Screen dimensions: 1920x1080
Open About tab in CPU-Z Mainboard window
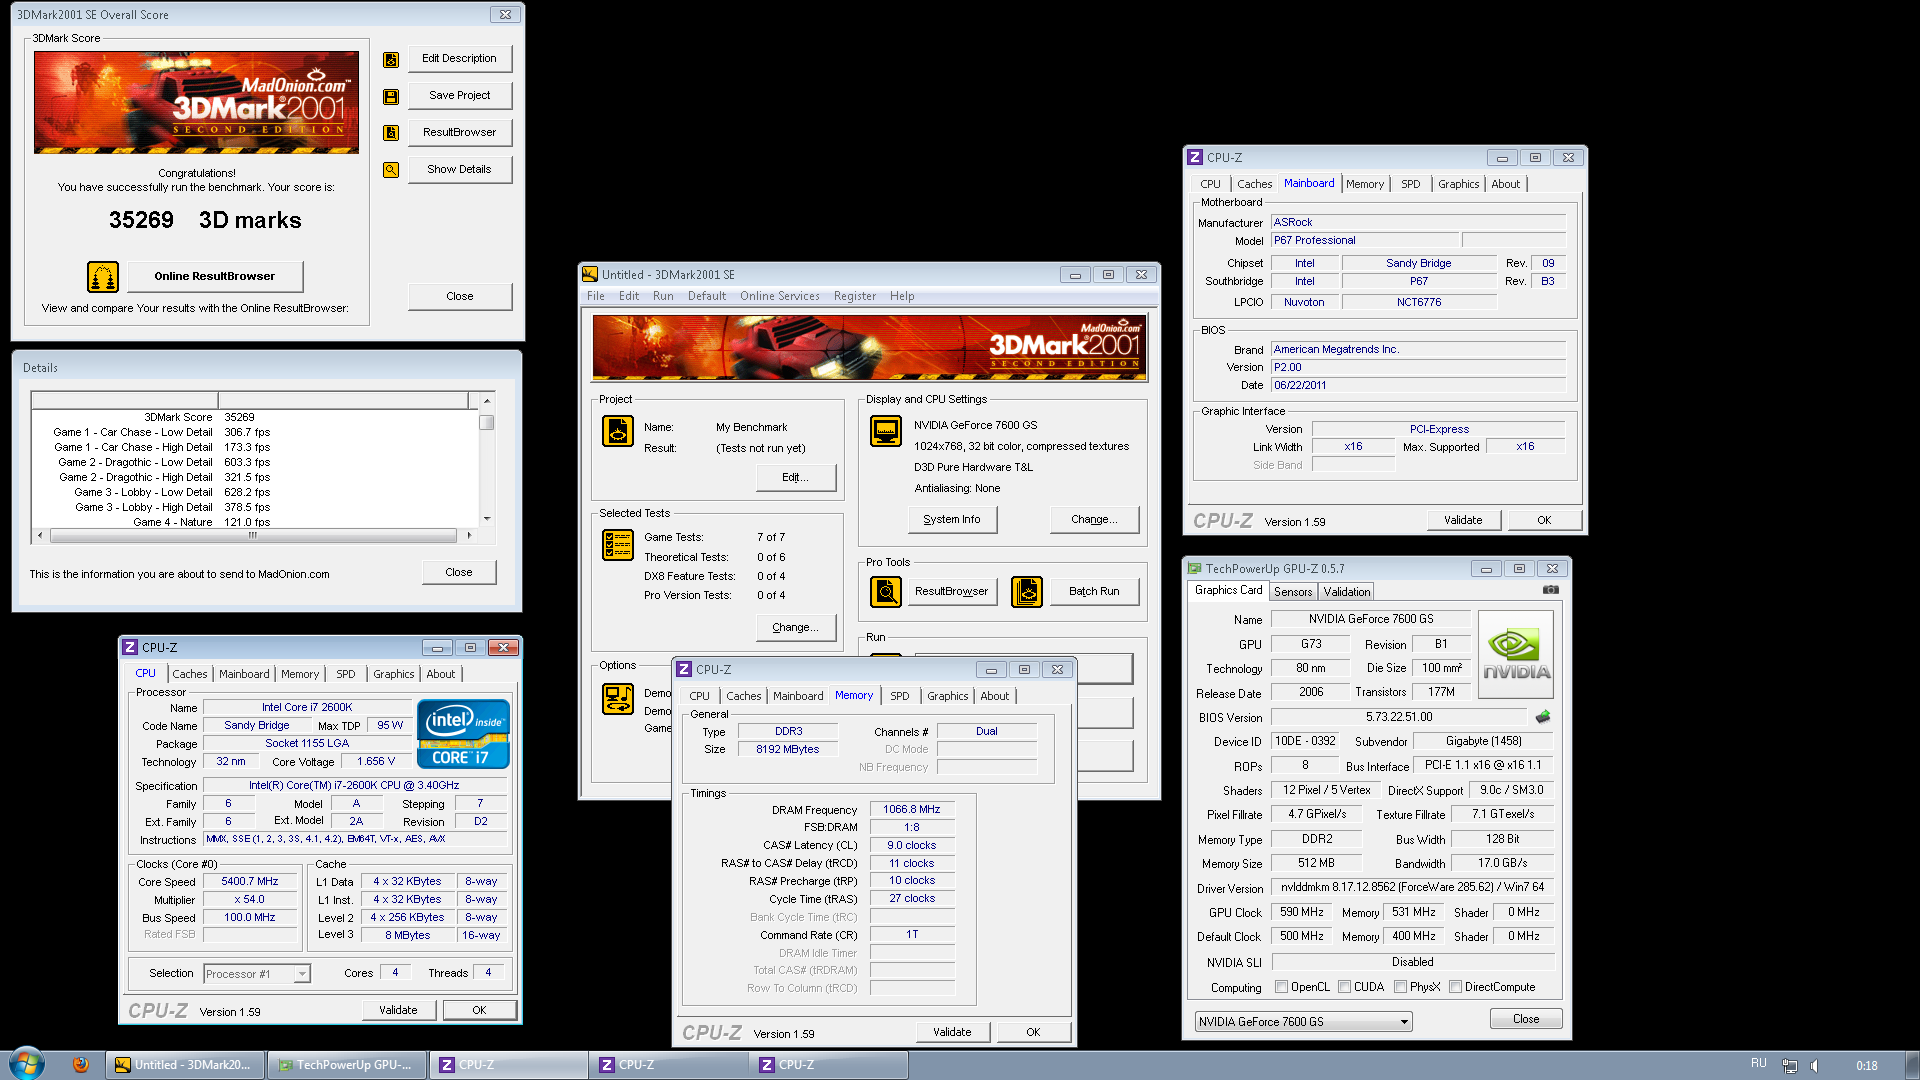click(x=1505, y=184)
